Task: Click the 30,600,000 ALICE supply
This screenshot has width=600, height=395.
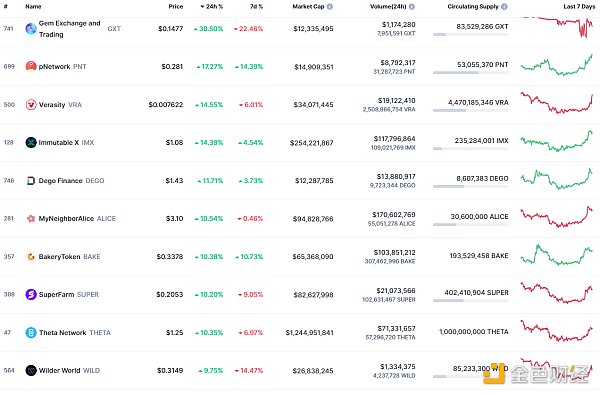Action: (x=479, y=217)
